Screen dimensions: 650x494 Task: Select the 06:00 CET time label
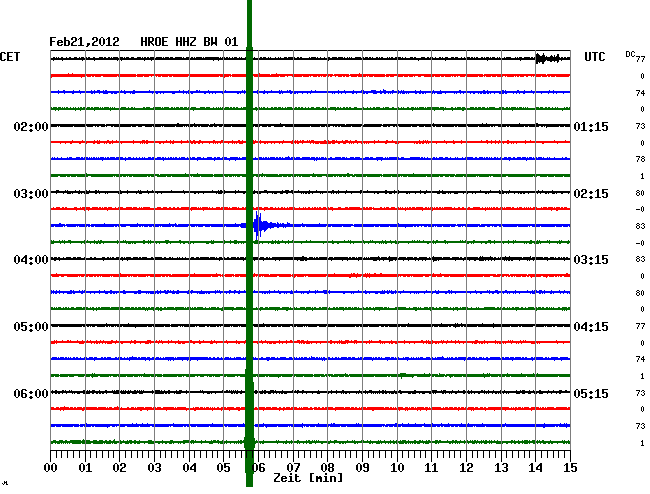(x=31, y=393)
